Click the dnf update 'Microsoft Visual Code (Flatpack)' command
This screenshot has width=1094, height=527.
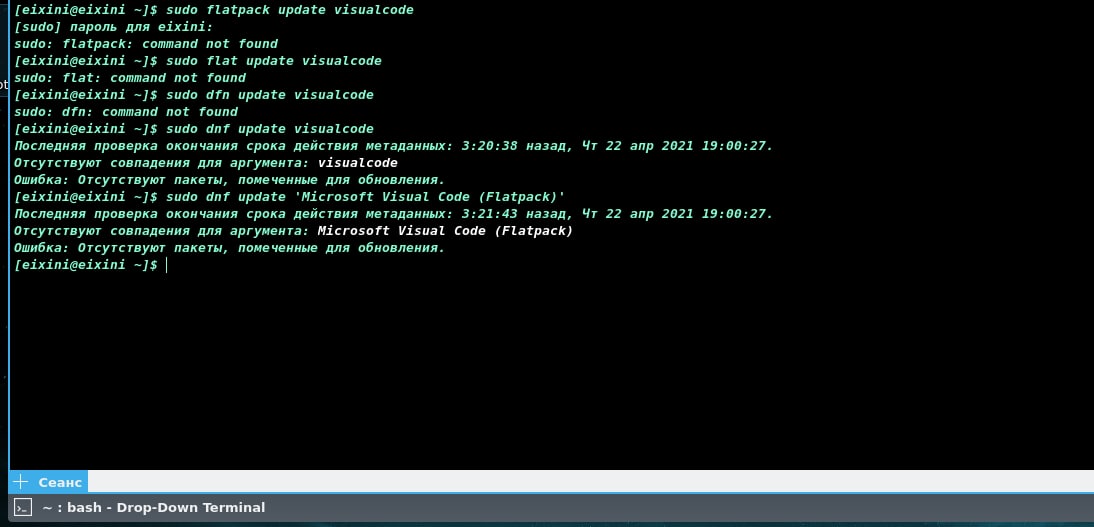290,196
